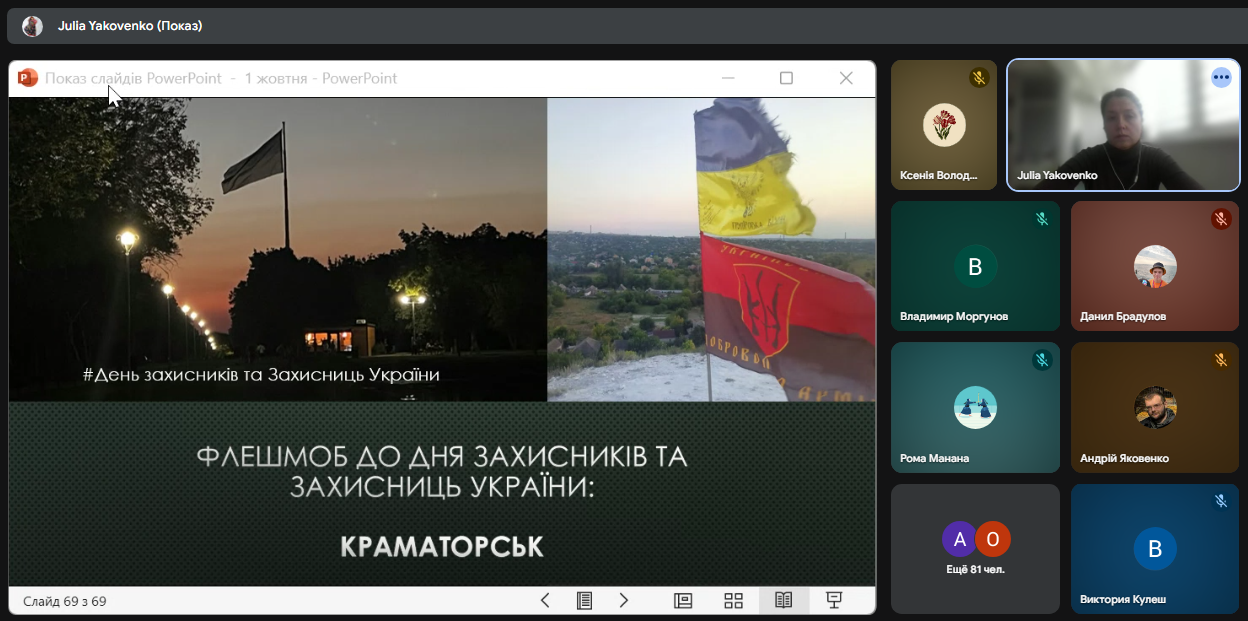Open three-dot options on Julia Yakovenko tile

click(1221, 77)
